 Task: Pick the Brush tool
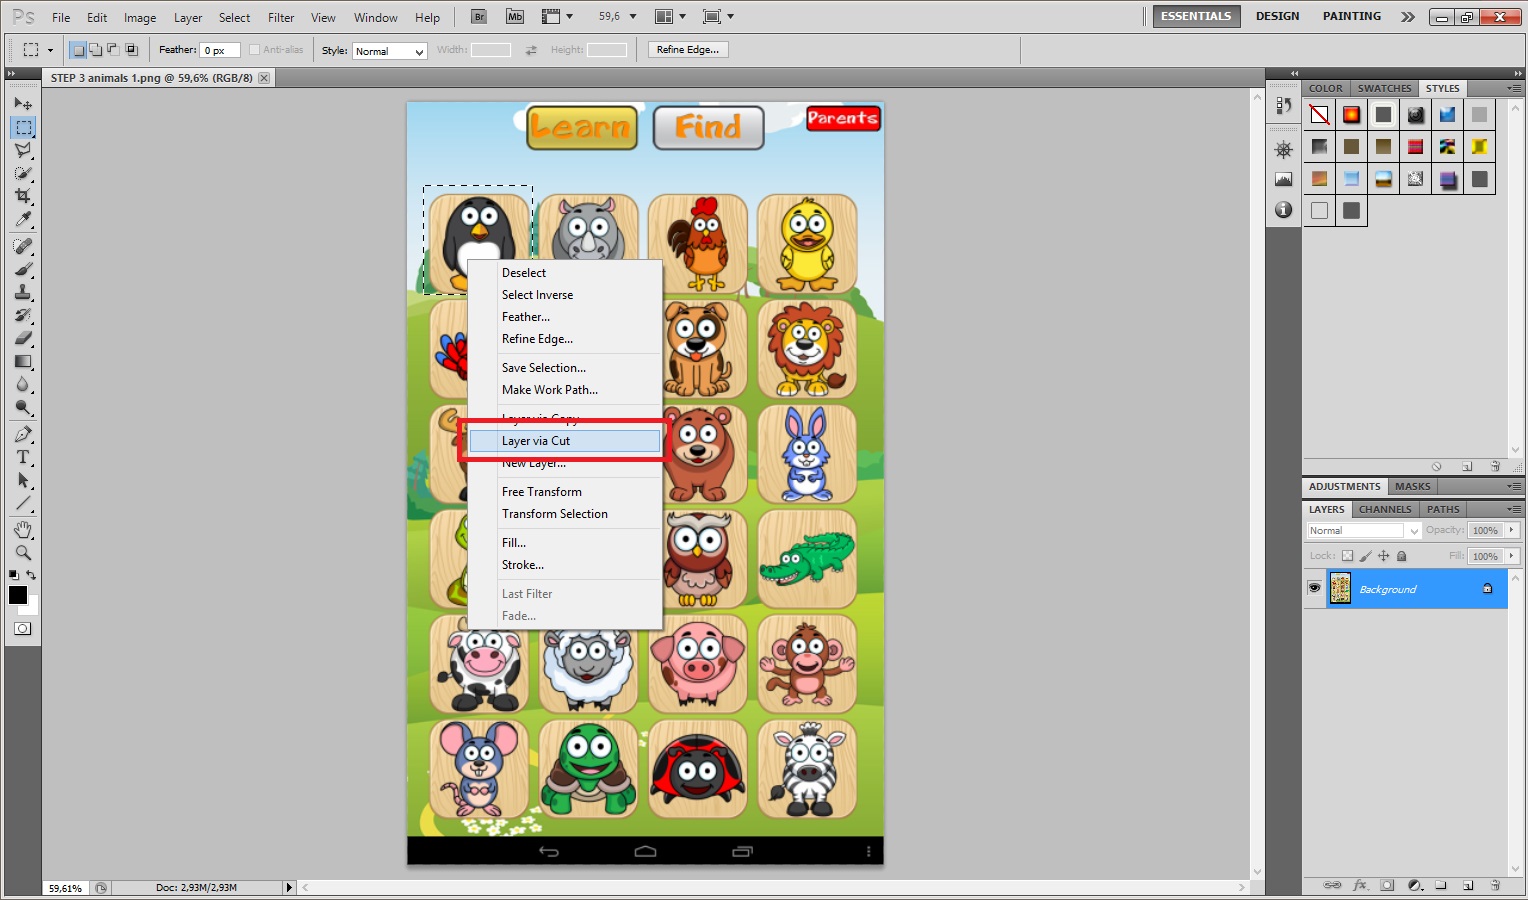click(x=23, y=269)
